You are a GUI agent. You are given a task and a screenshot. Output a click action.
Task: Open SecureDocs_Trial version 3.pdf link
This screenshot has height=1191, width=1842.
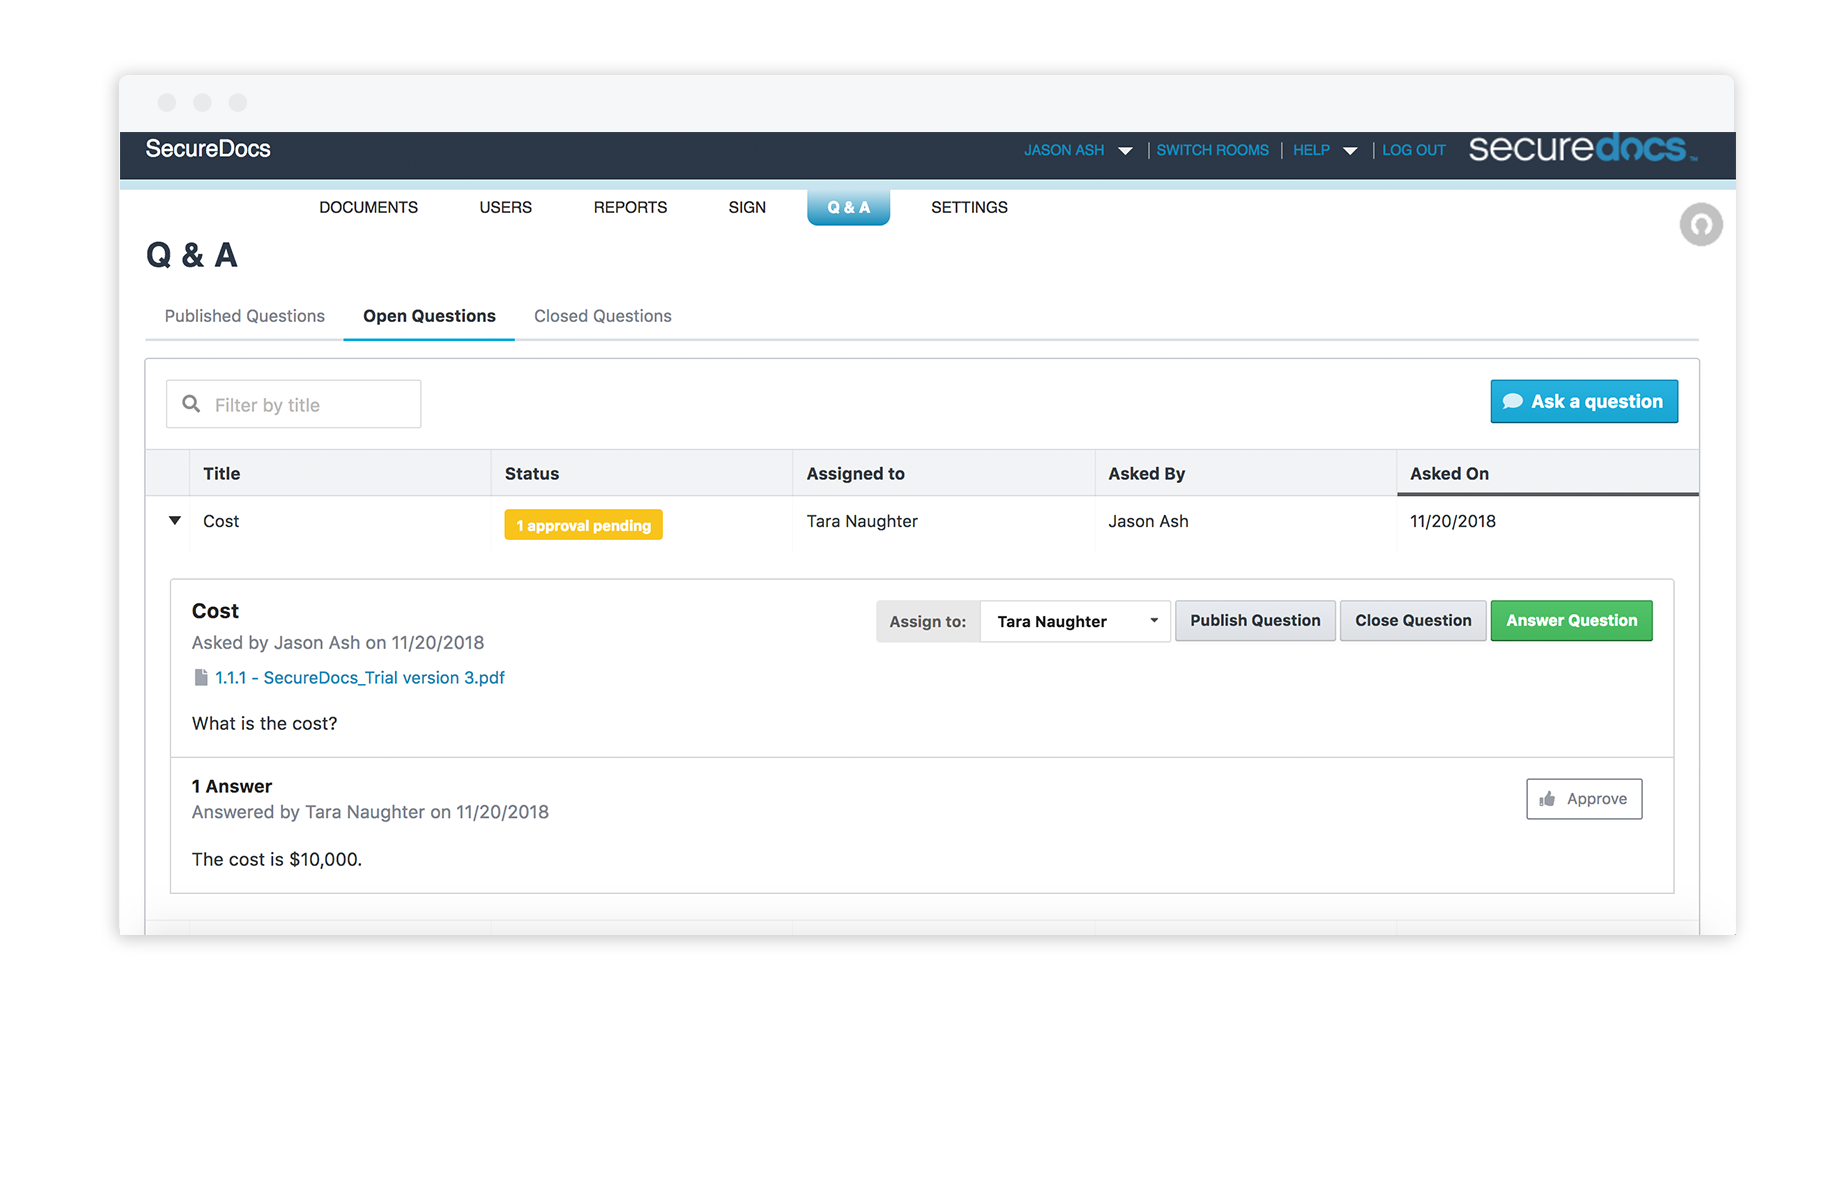coord(360,678)
